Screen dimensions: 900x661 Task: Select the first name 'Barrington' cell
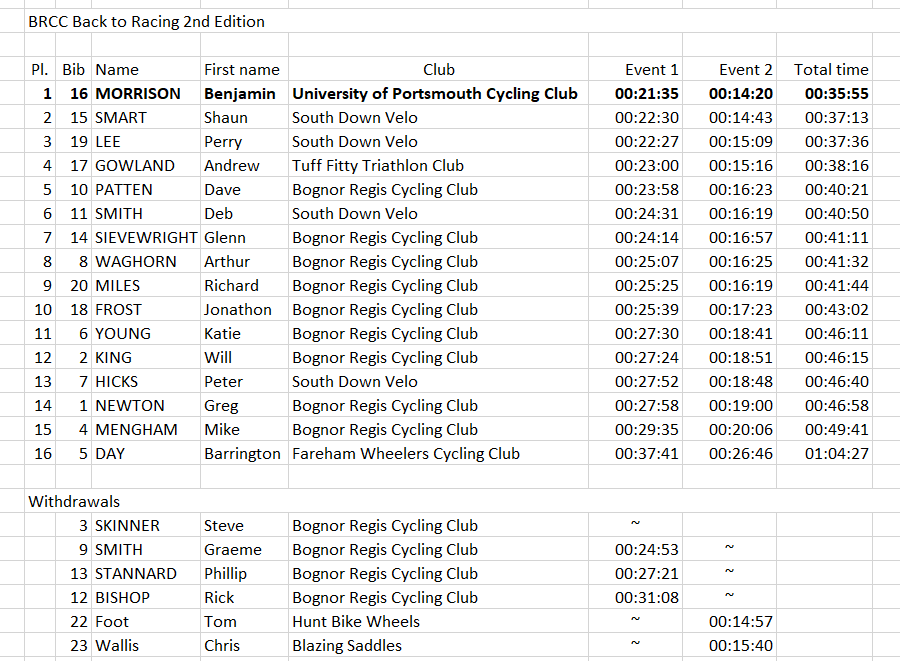pos(242,453)
